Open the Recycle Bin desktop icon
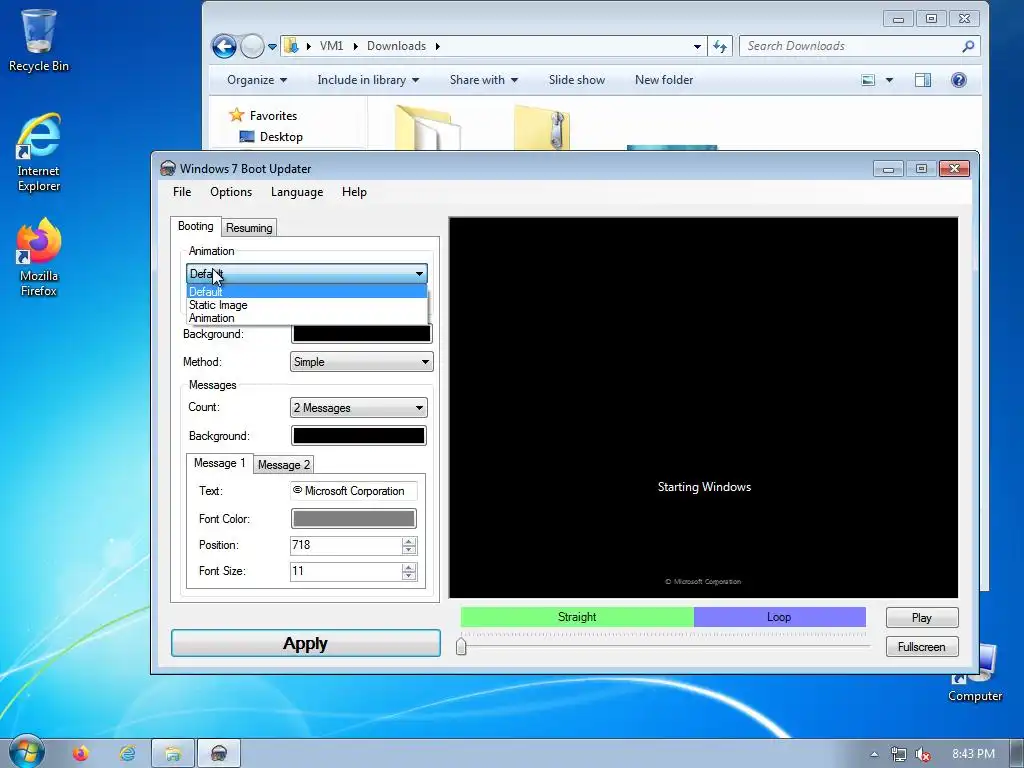The width and height of the screenshot is (1024, 768). pos(38,39)
